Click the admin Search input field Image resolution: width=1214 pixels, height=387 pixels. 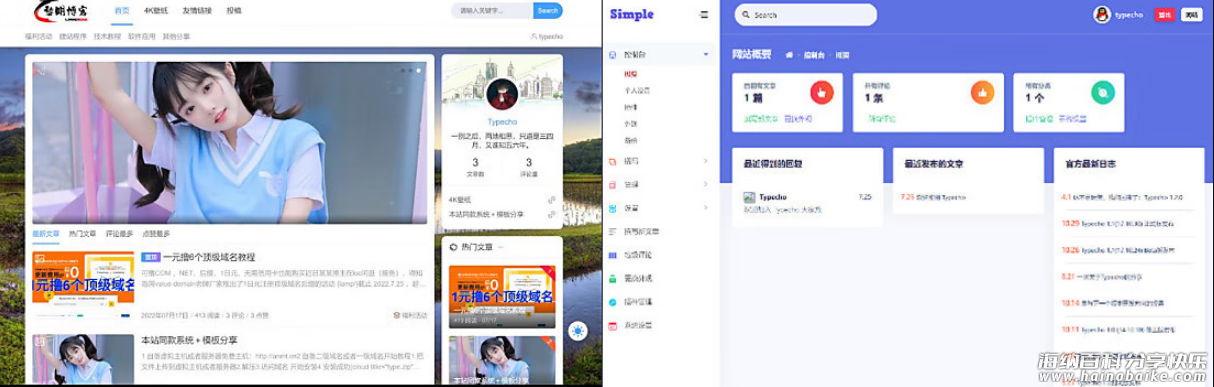[x=806, y=15]
